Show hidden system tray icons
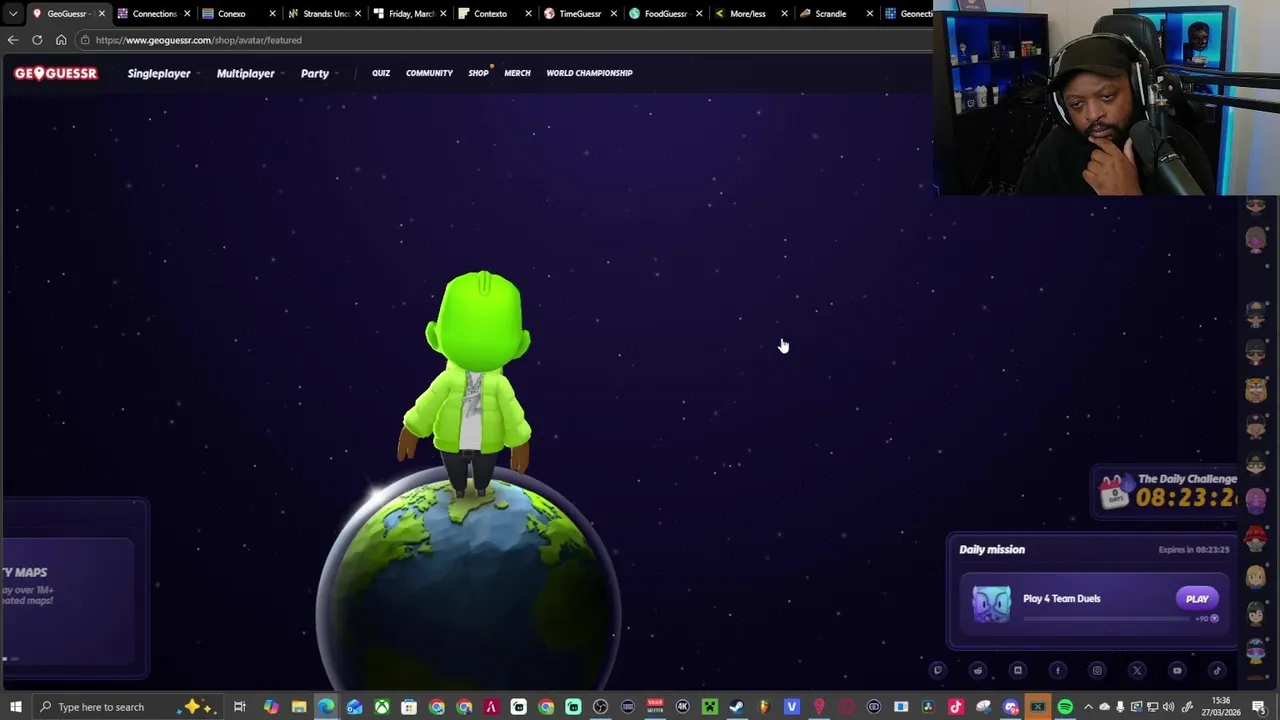 (1089, 707)
